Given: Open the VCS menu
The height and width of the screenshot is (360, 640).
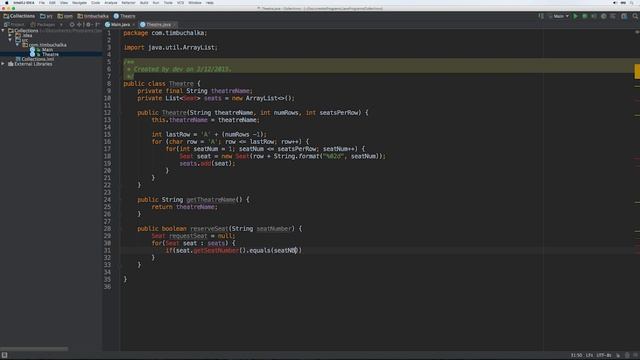Looking at the screenshot, I should point(180,2).
